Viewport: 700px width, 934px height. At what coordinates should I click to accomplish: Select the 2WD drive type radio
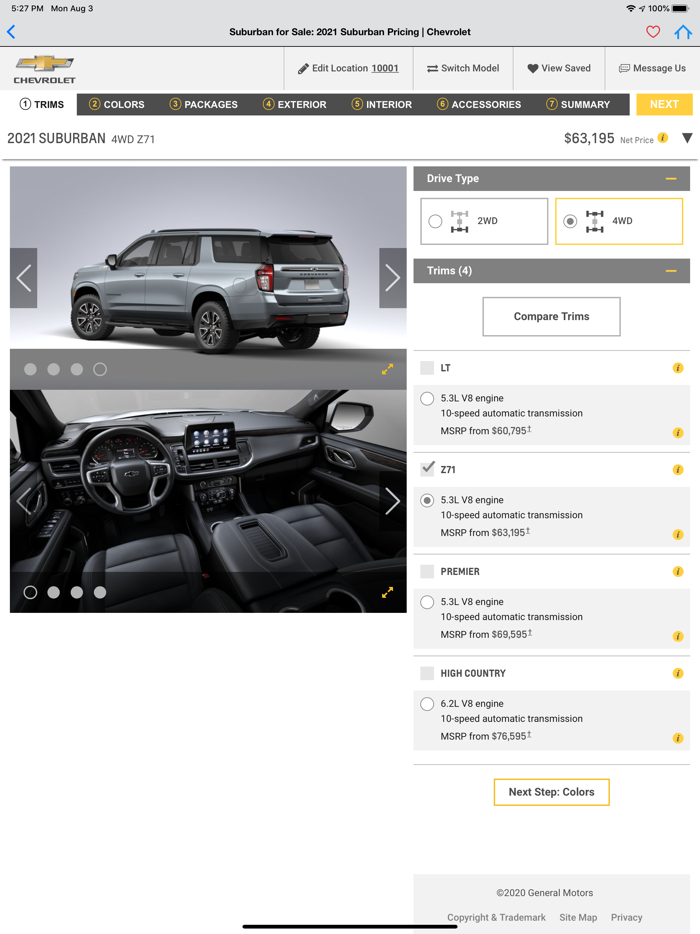coord(435,221)
